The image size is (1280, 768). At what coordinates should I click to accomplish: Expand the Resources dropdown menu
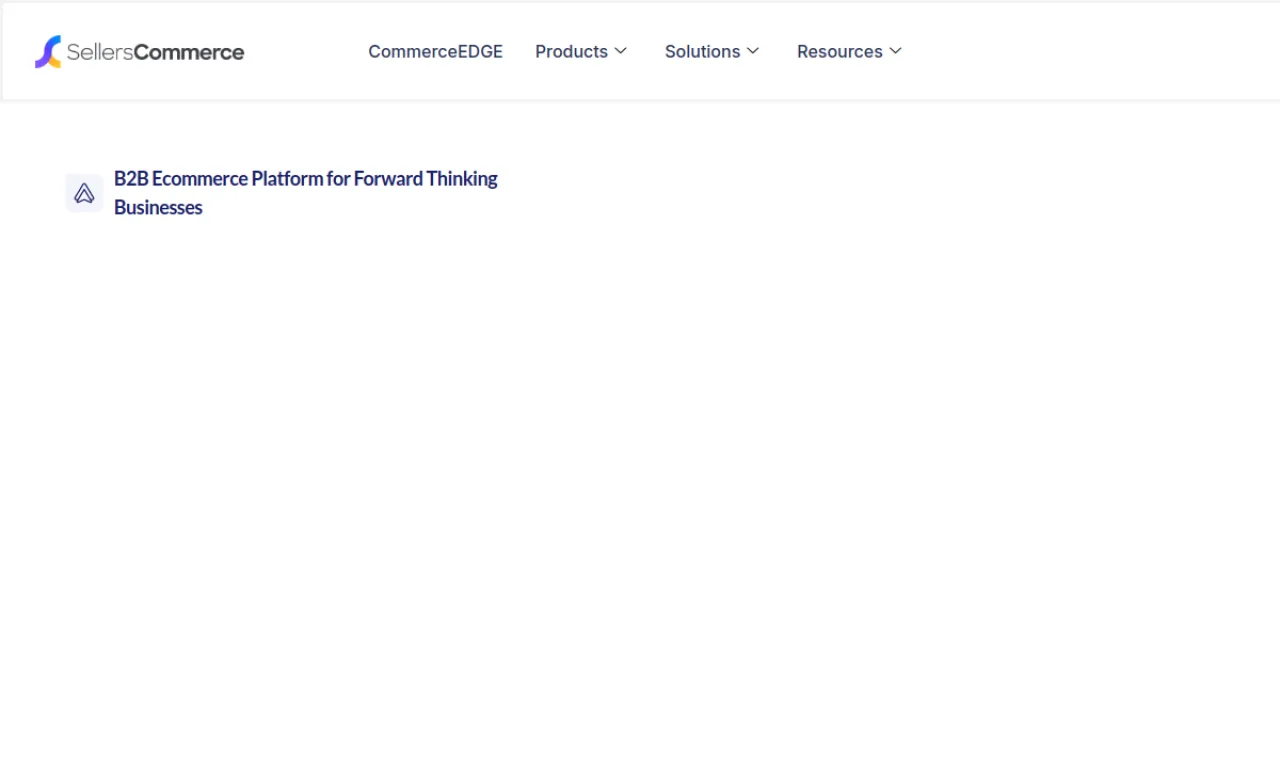[849, 51]
